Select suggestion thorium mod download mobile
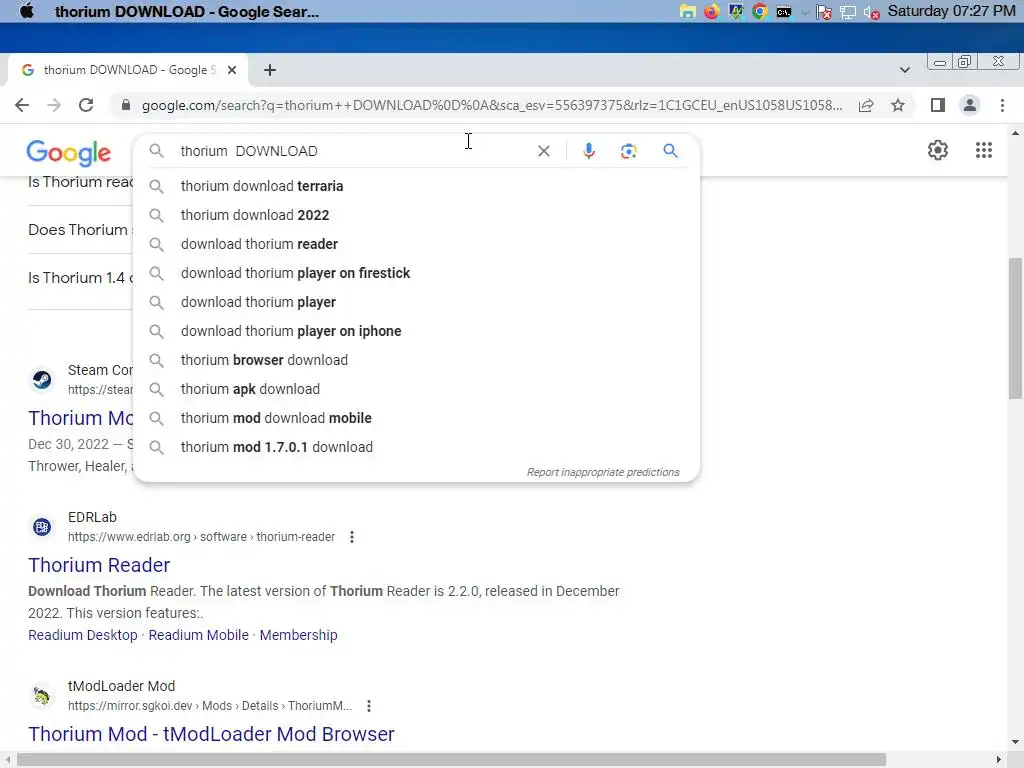Image resolution: width=1024 pixels, height=768 pixels. point(416,418)
